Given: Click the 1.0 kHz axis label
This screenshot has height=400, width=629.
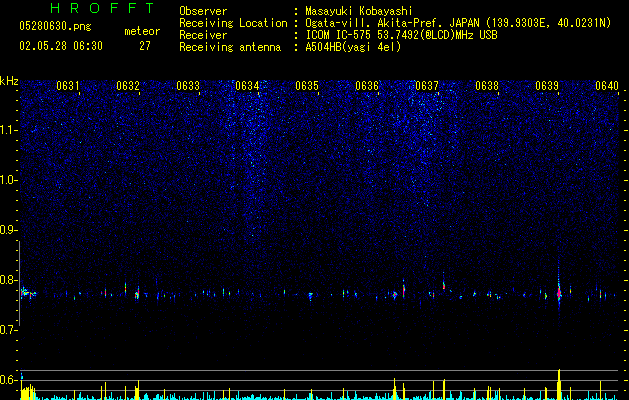Looking at the screenshot, I should click(9, 180).
